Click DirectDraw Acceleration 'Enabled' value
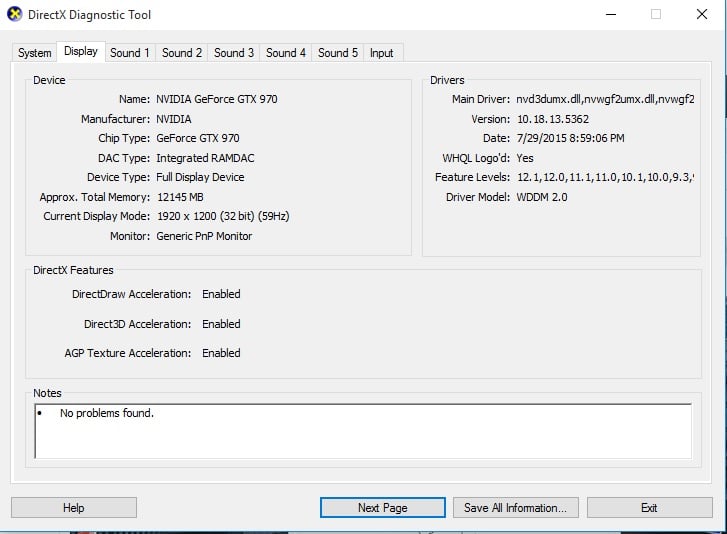The image size is (727, 534). coord(221,294)
